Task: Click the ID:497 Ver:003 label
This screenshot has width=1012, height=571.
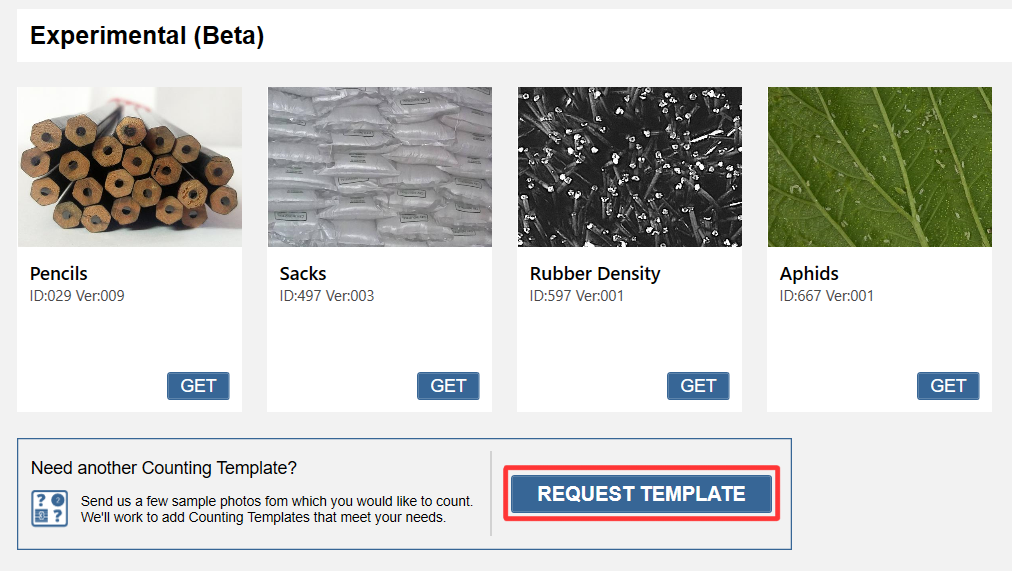Action: point(327,296)
